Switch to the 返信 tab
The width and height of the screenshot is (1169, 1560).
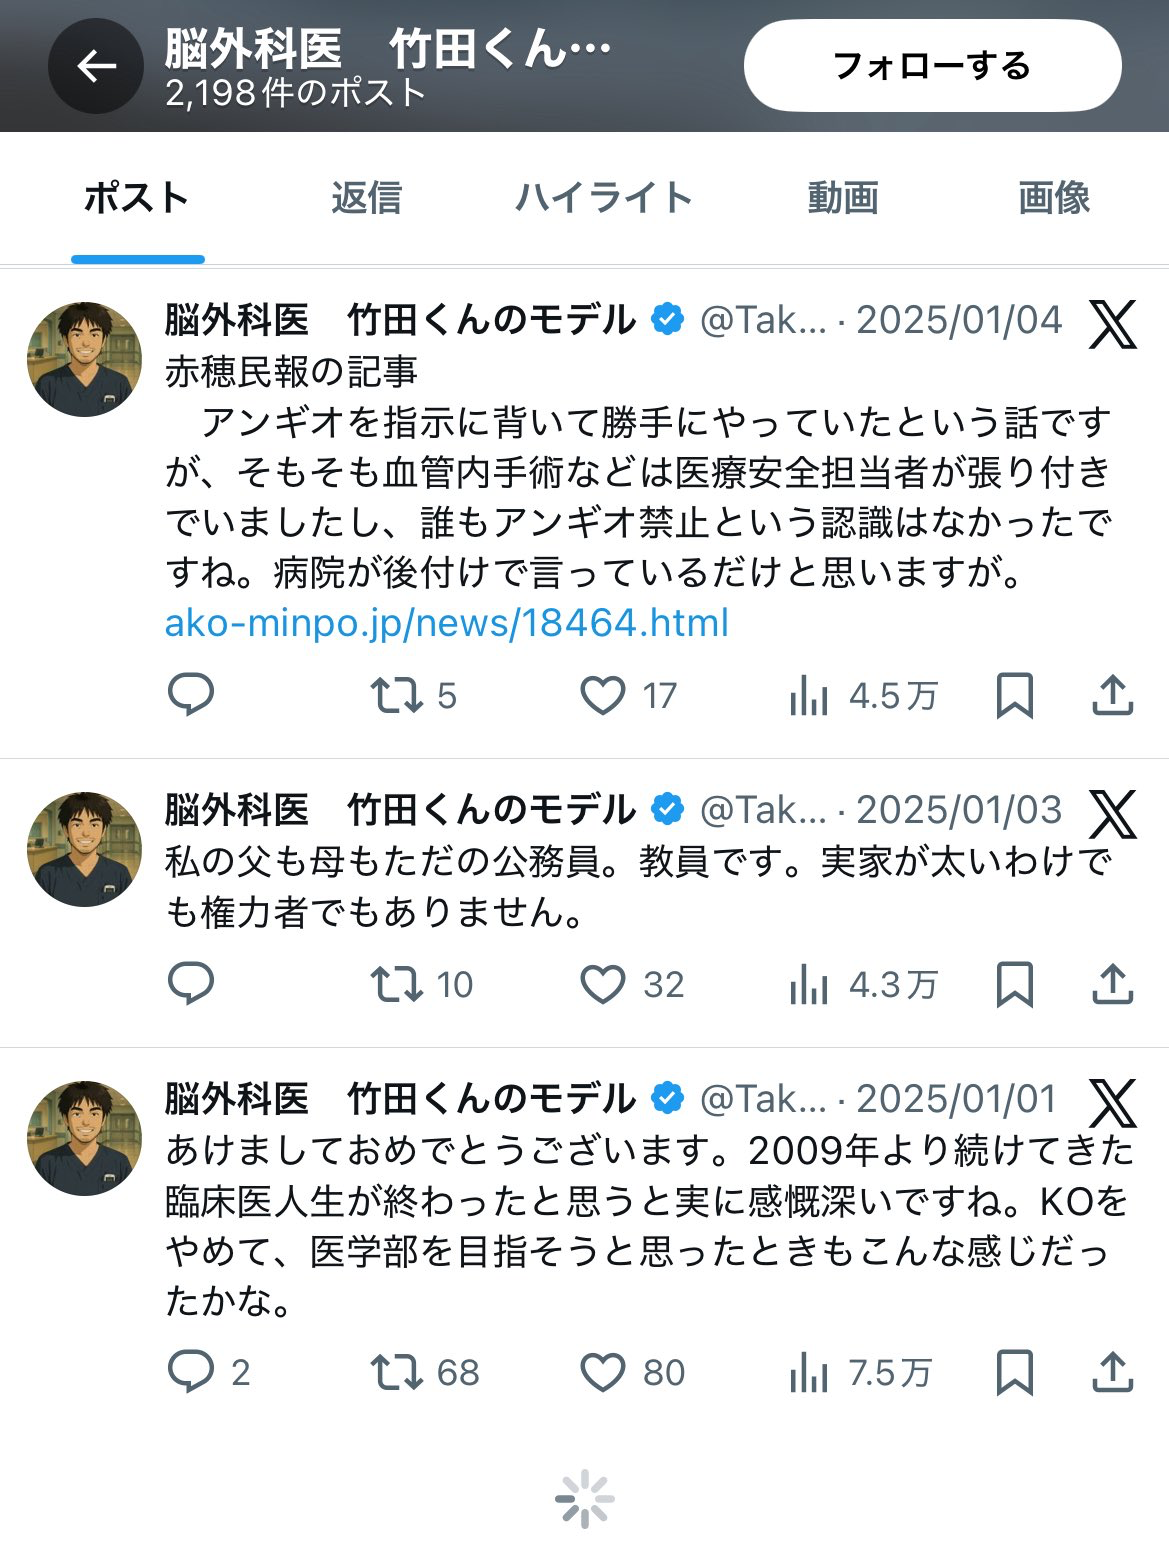366,198
